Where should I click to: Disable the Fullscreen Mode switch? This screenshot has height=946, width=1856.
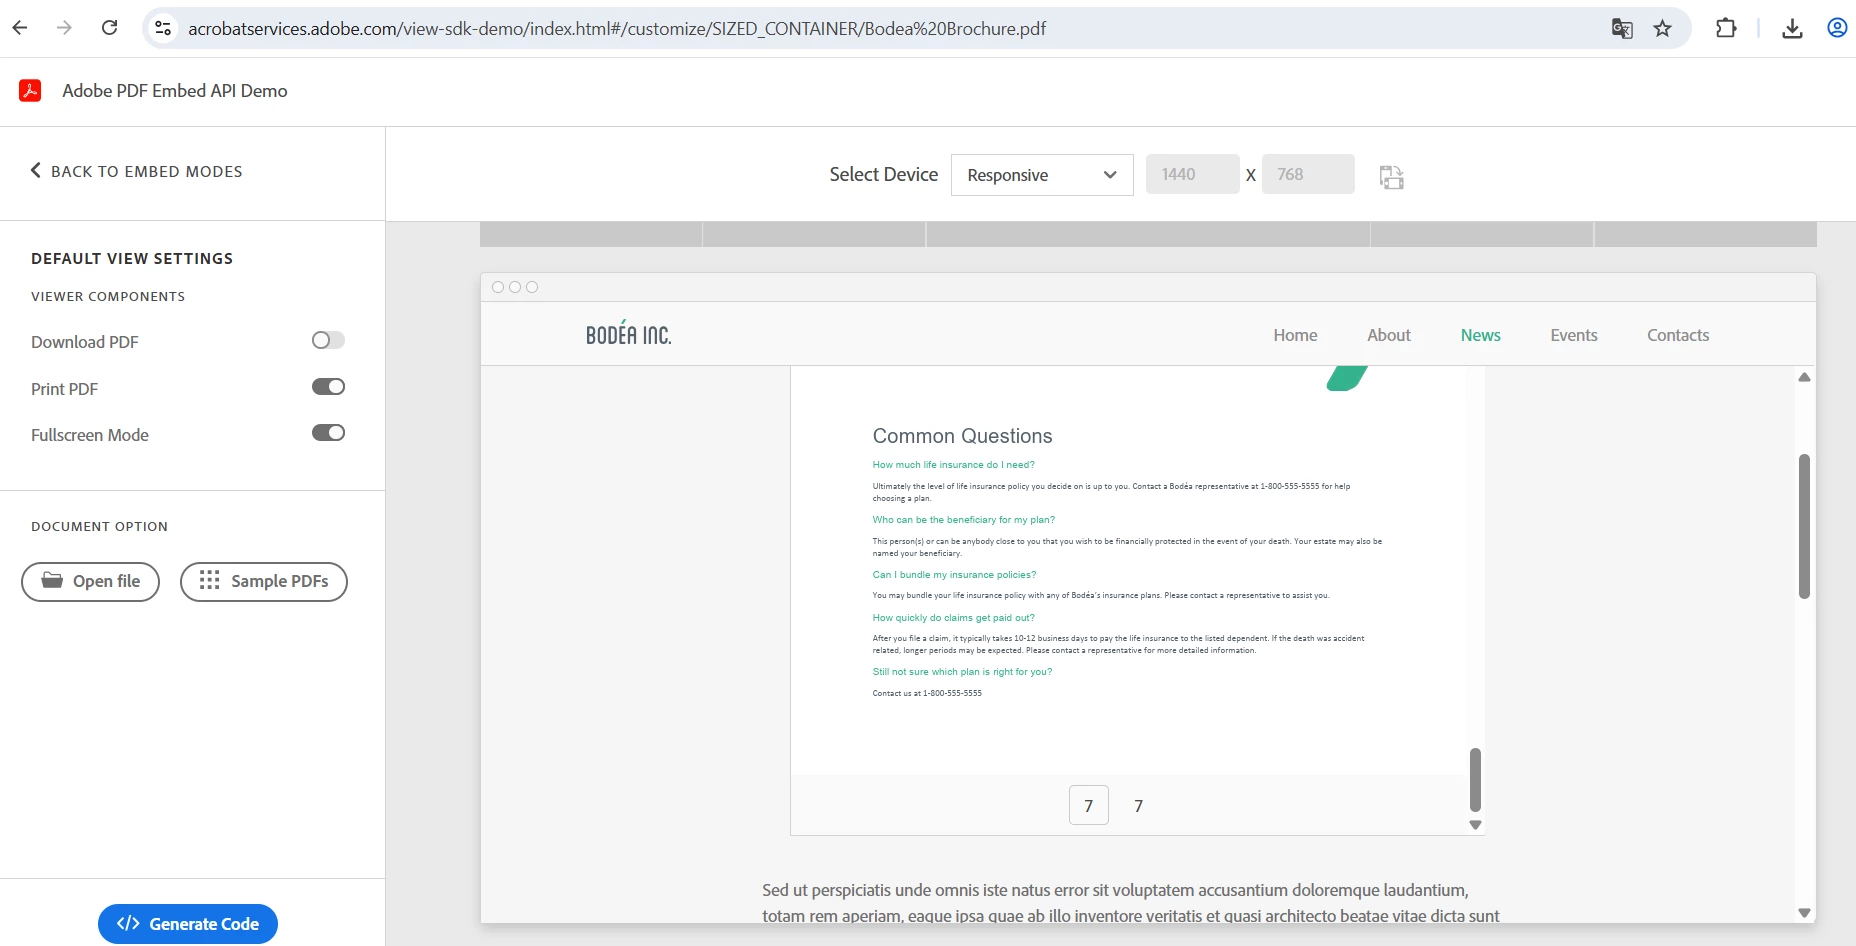pyautogui.click(x=328, y=433)
